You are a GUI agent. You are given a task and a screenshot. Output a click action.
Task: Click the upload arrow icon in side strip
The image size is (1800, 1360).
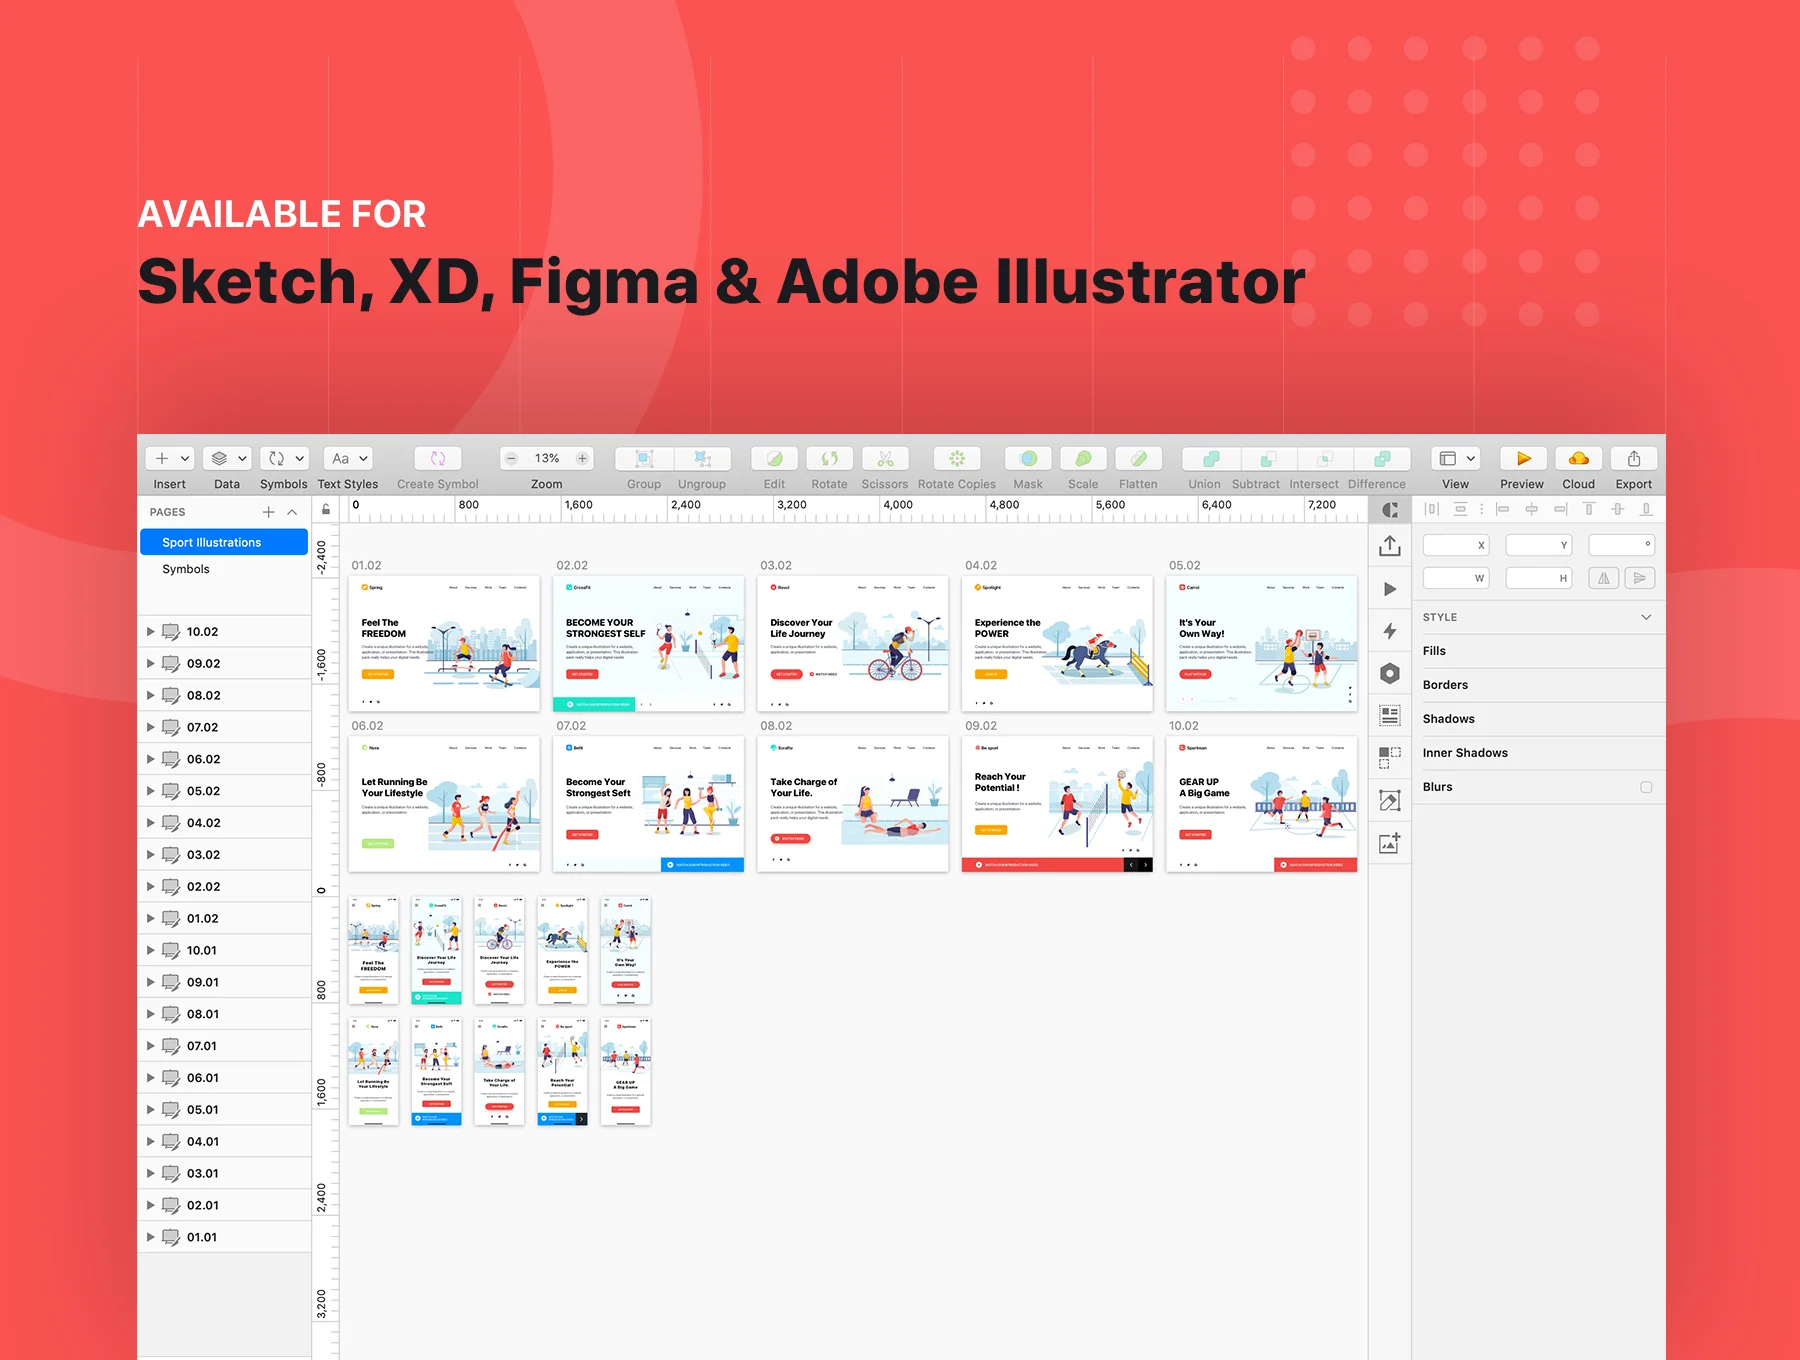[1390, 546]
